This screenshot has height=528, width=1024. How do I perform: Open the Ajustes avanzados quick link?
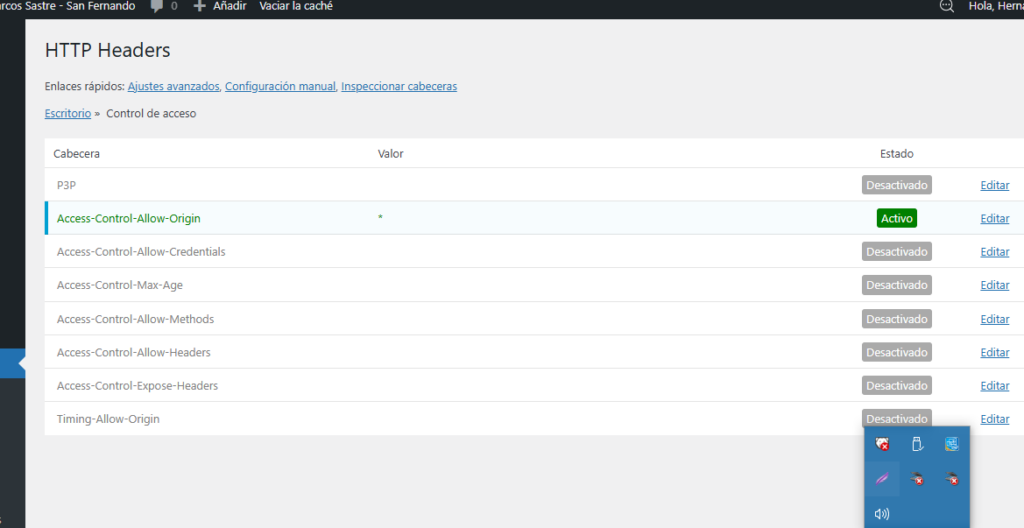(174, 87)
